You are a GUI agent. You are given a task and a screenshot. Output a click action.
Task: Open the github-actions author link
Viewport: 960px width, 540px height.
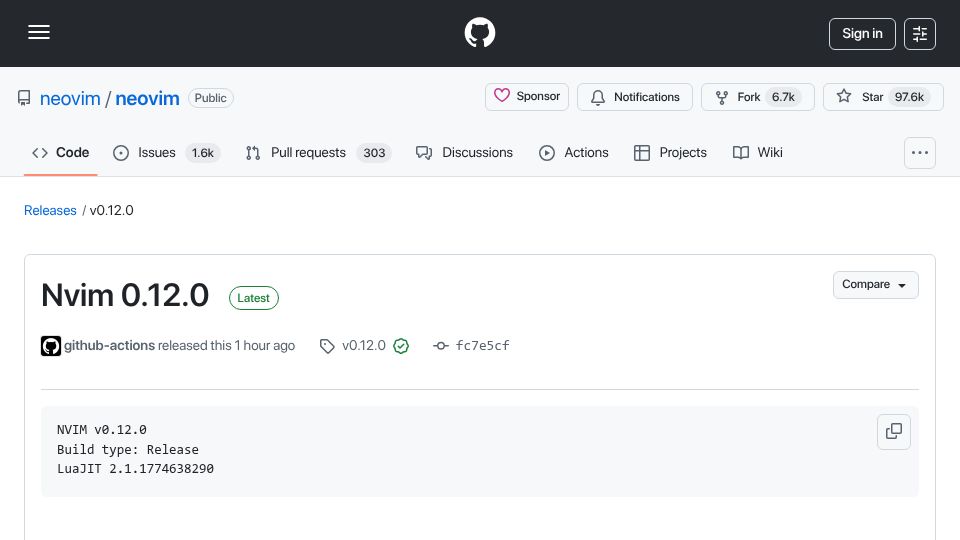(x=110, y=345)
